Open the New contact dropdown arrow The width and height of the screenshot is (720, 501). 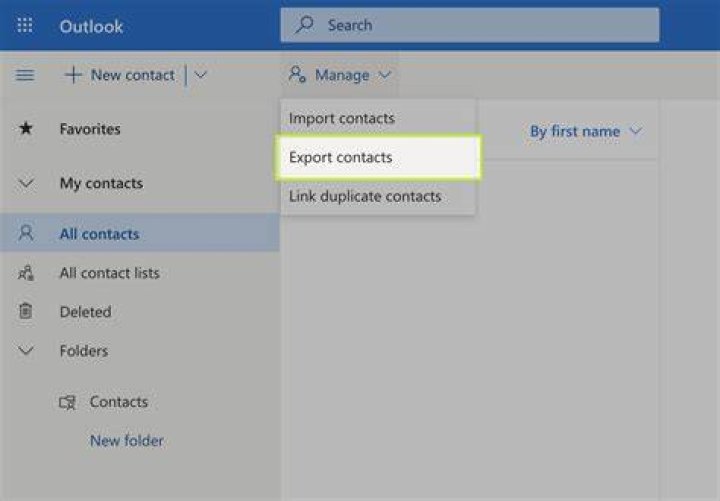(201, 75)
